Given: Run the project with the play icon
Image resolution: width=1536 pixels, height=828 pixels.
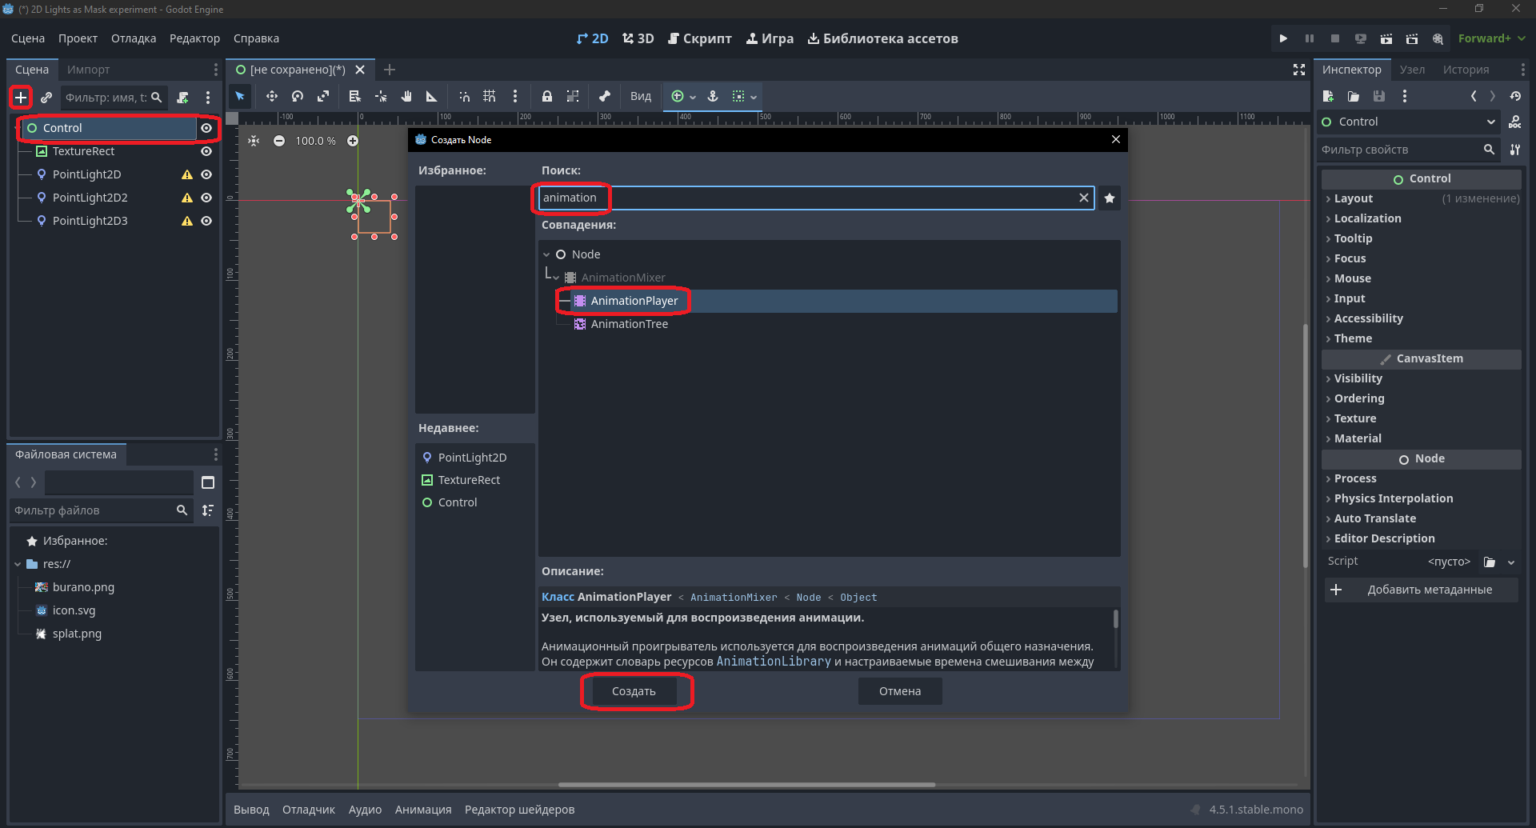Looking at the screenshot, I should pyautogui.click(x=1283, y=39).
